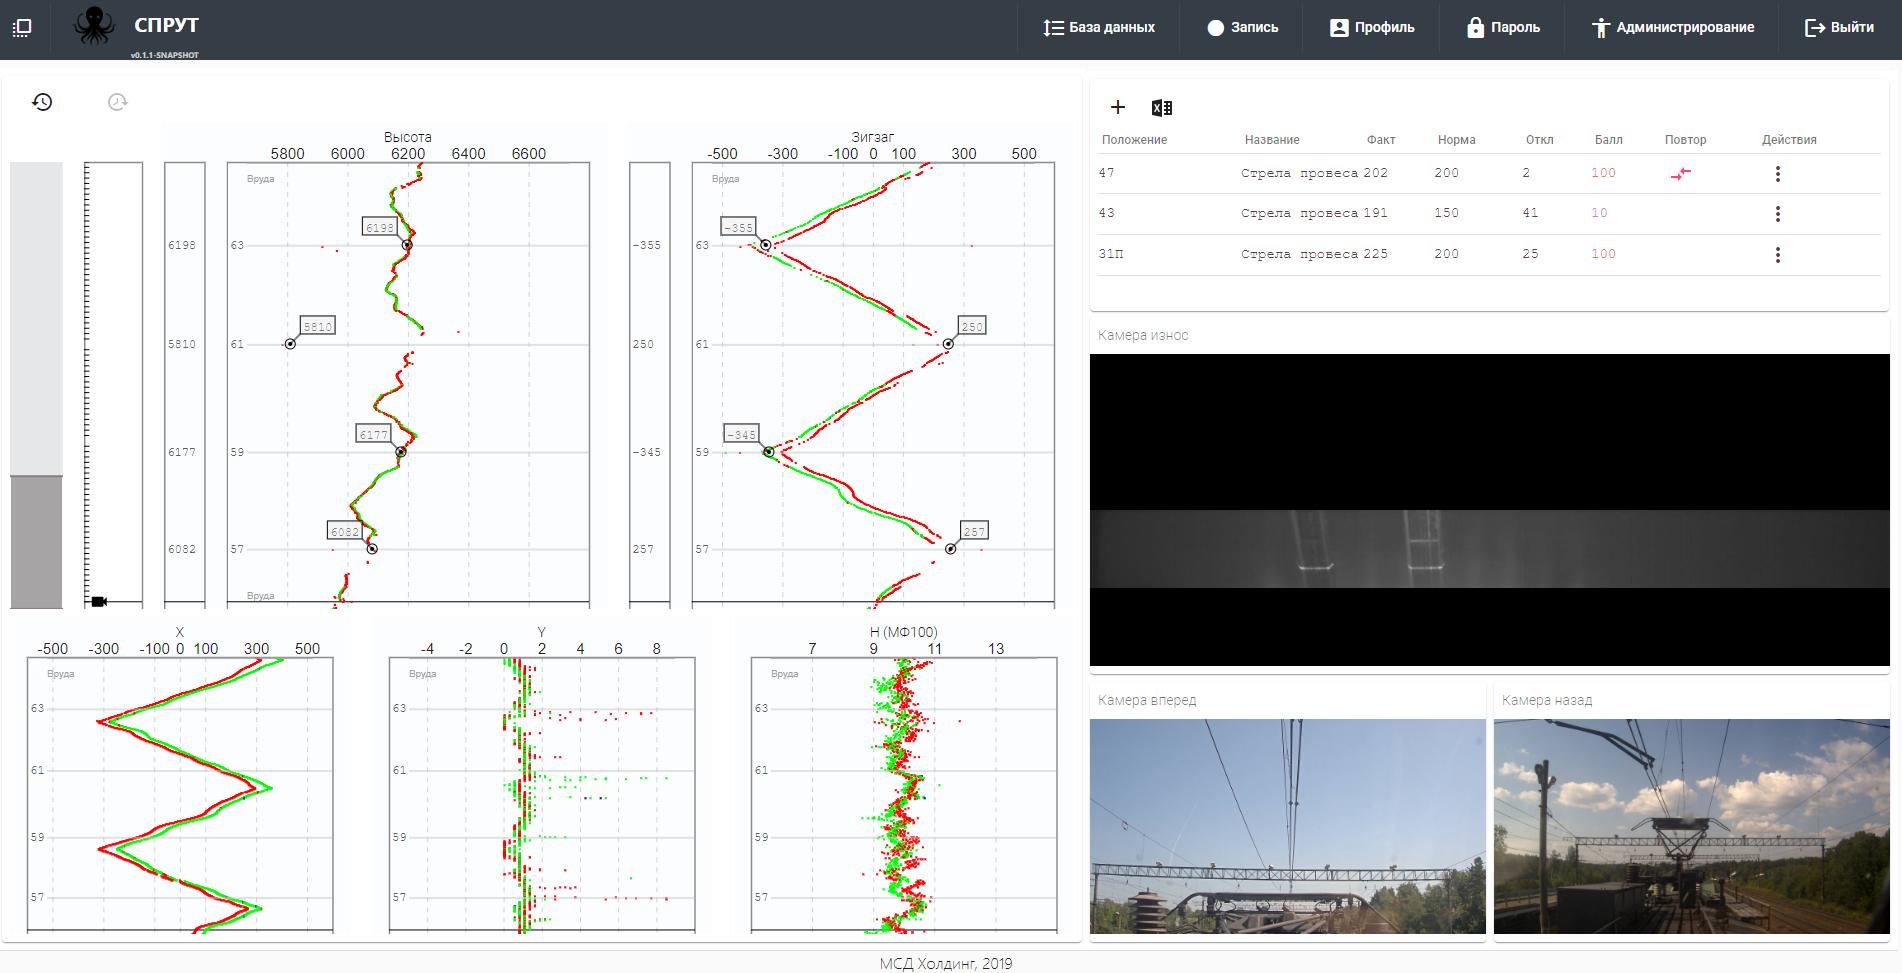Click 'Стрела провеса 191' row text

1314,213
